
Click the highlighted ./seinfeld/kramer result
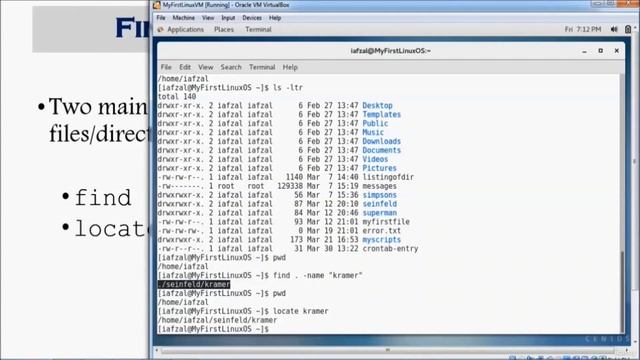[x=194, y=284]
